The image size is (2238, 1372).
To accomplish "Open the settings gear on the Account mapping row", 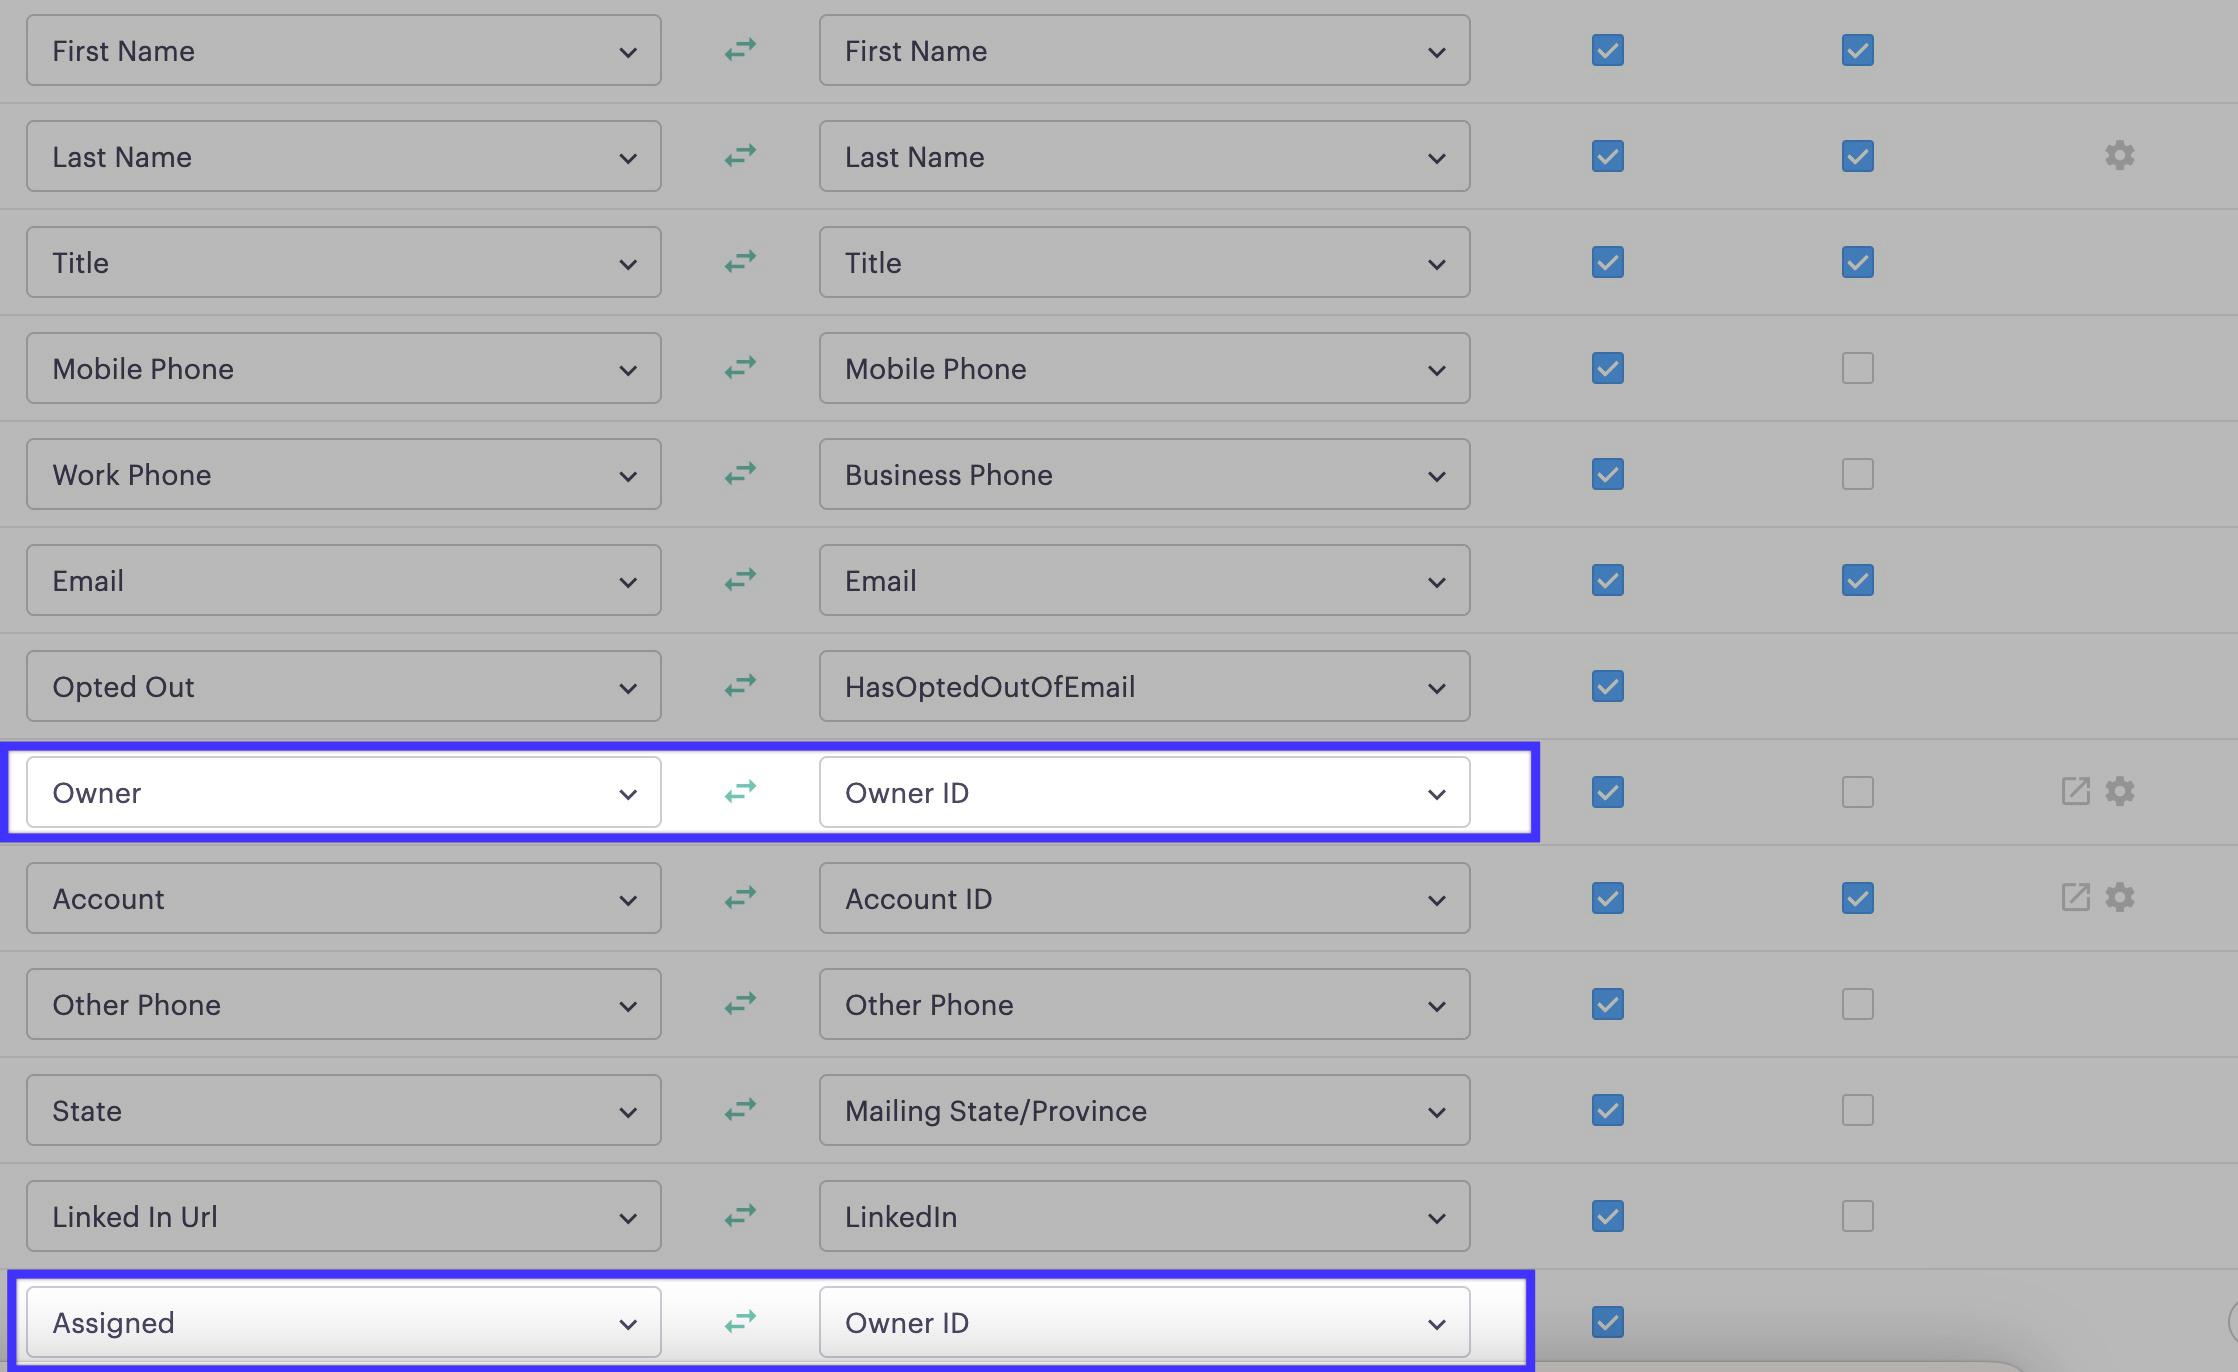I will 2120,898.
